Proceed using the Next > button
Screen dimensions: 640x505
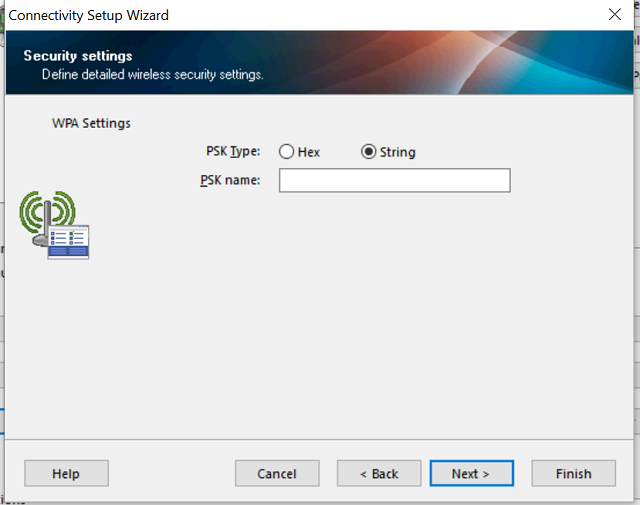tap(471, 473)
